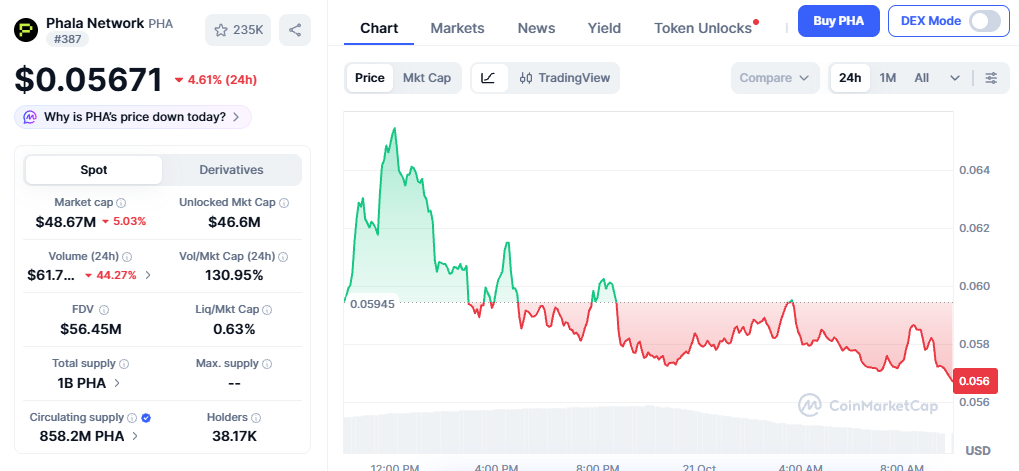This screenshot has height=471, width=1019.
Task: Click the USD currency label on chart
Action: click(x=977, y=451)
